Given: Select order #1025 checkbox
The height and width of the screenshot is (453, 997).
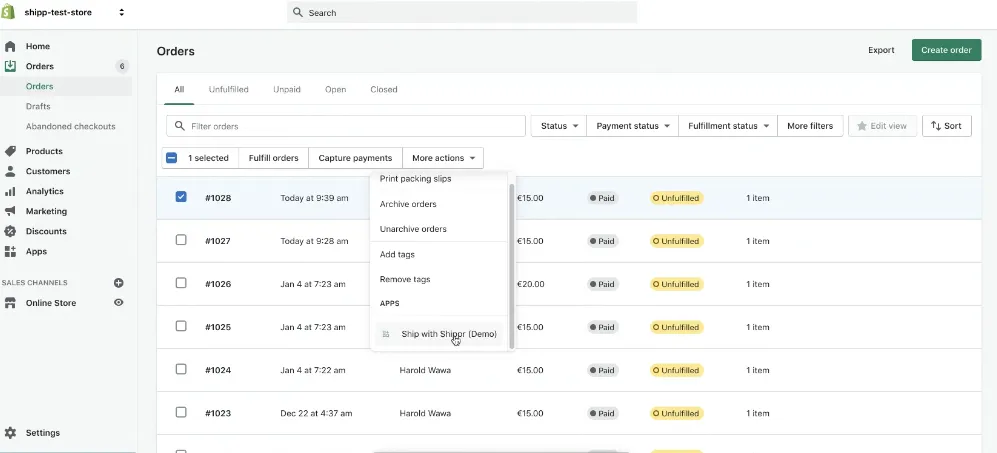Looking at the screenshot, I should [x=181, y=326].
